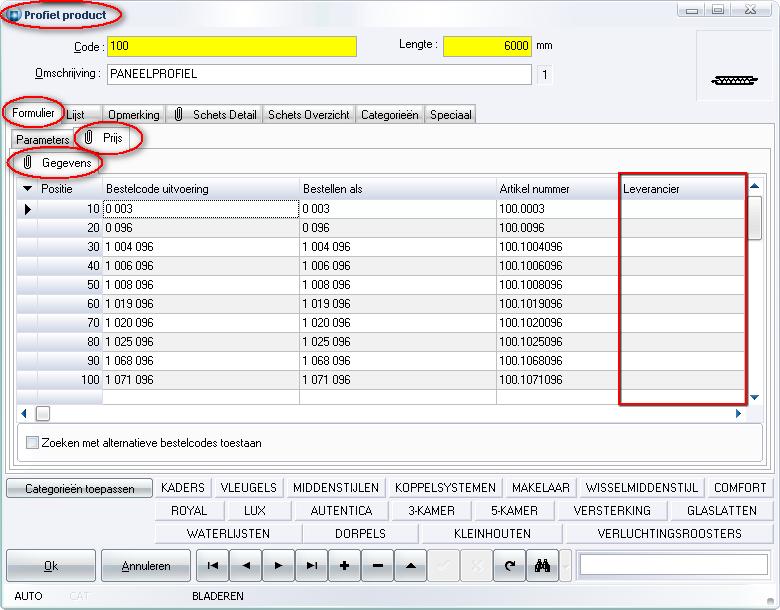
Task: Open dropdown next to binoculars button
Action: click(566, 565)
